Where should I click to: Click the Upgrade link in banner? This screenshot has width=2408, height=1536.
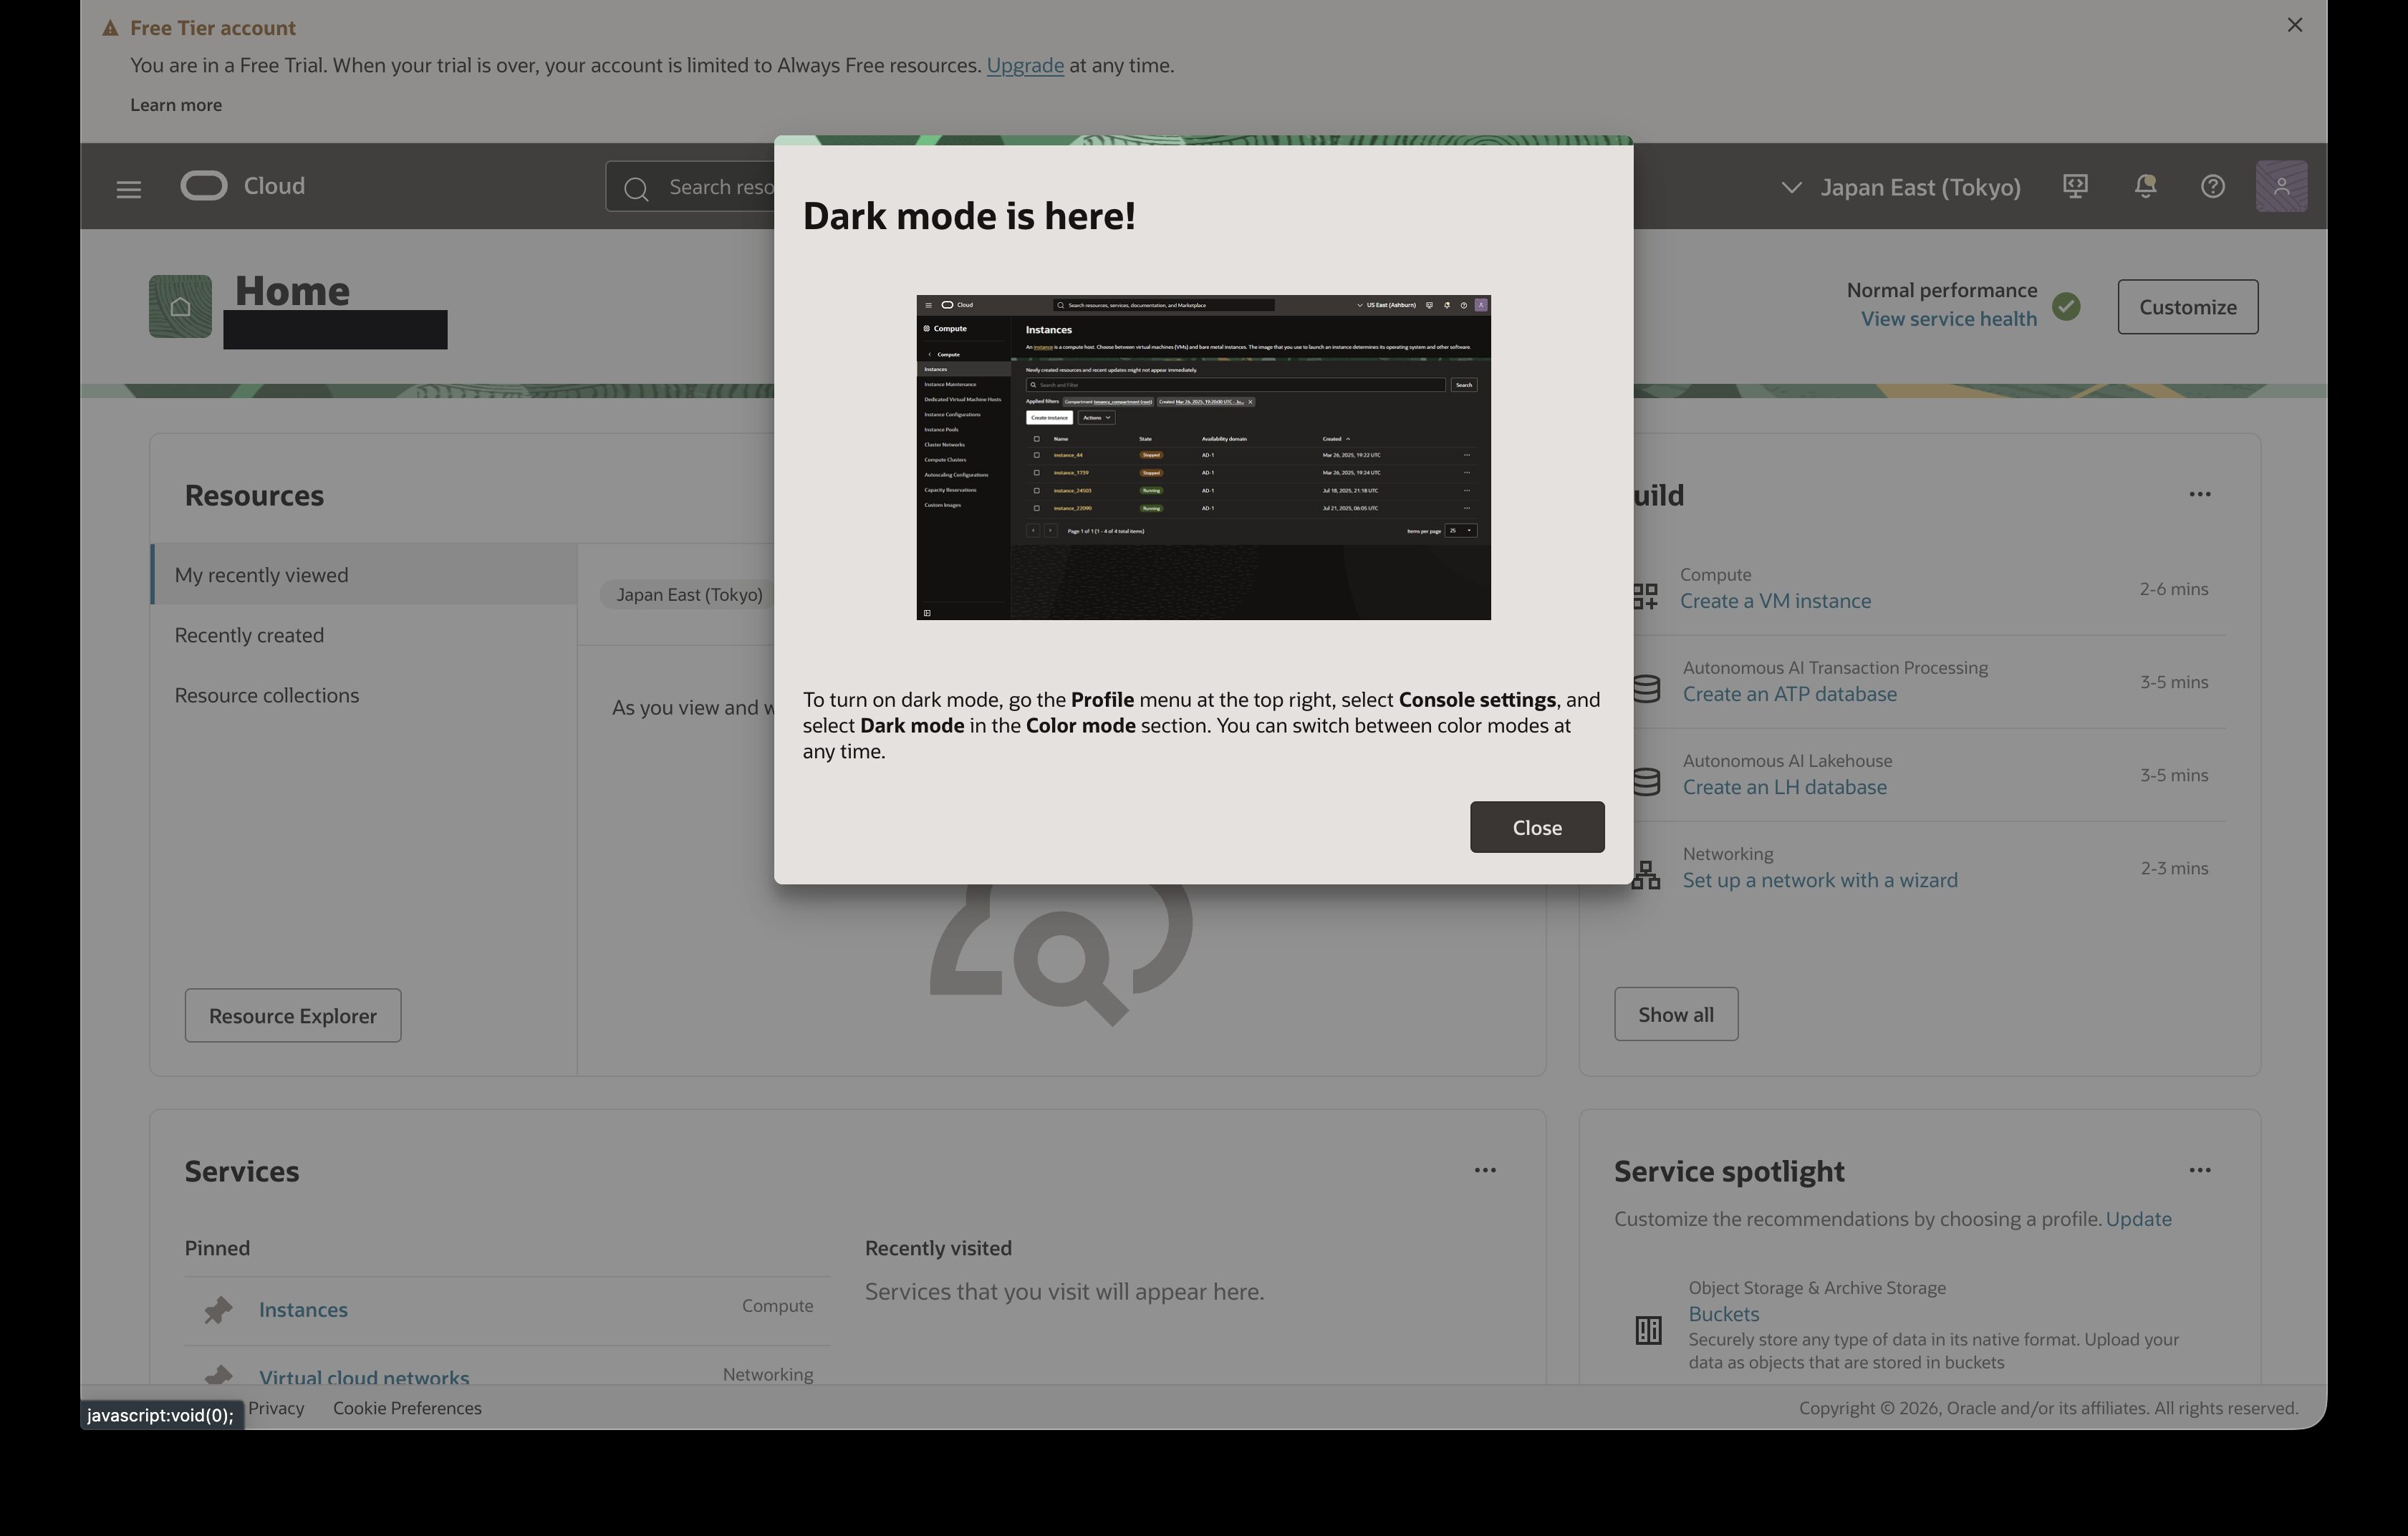tap(1025, 65)
